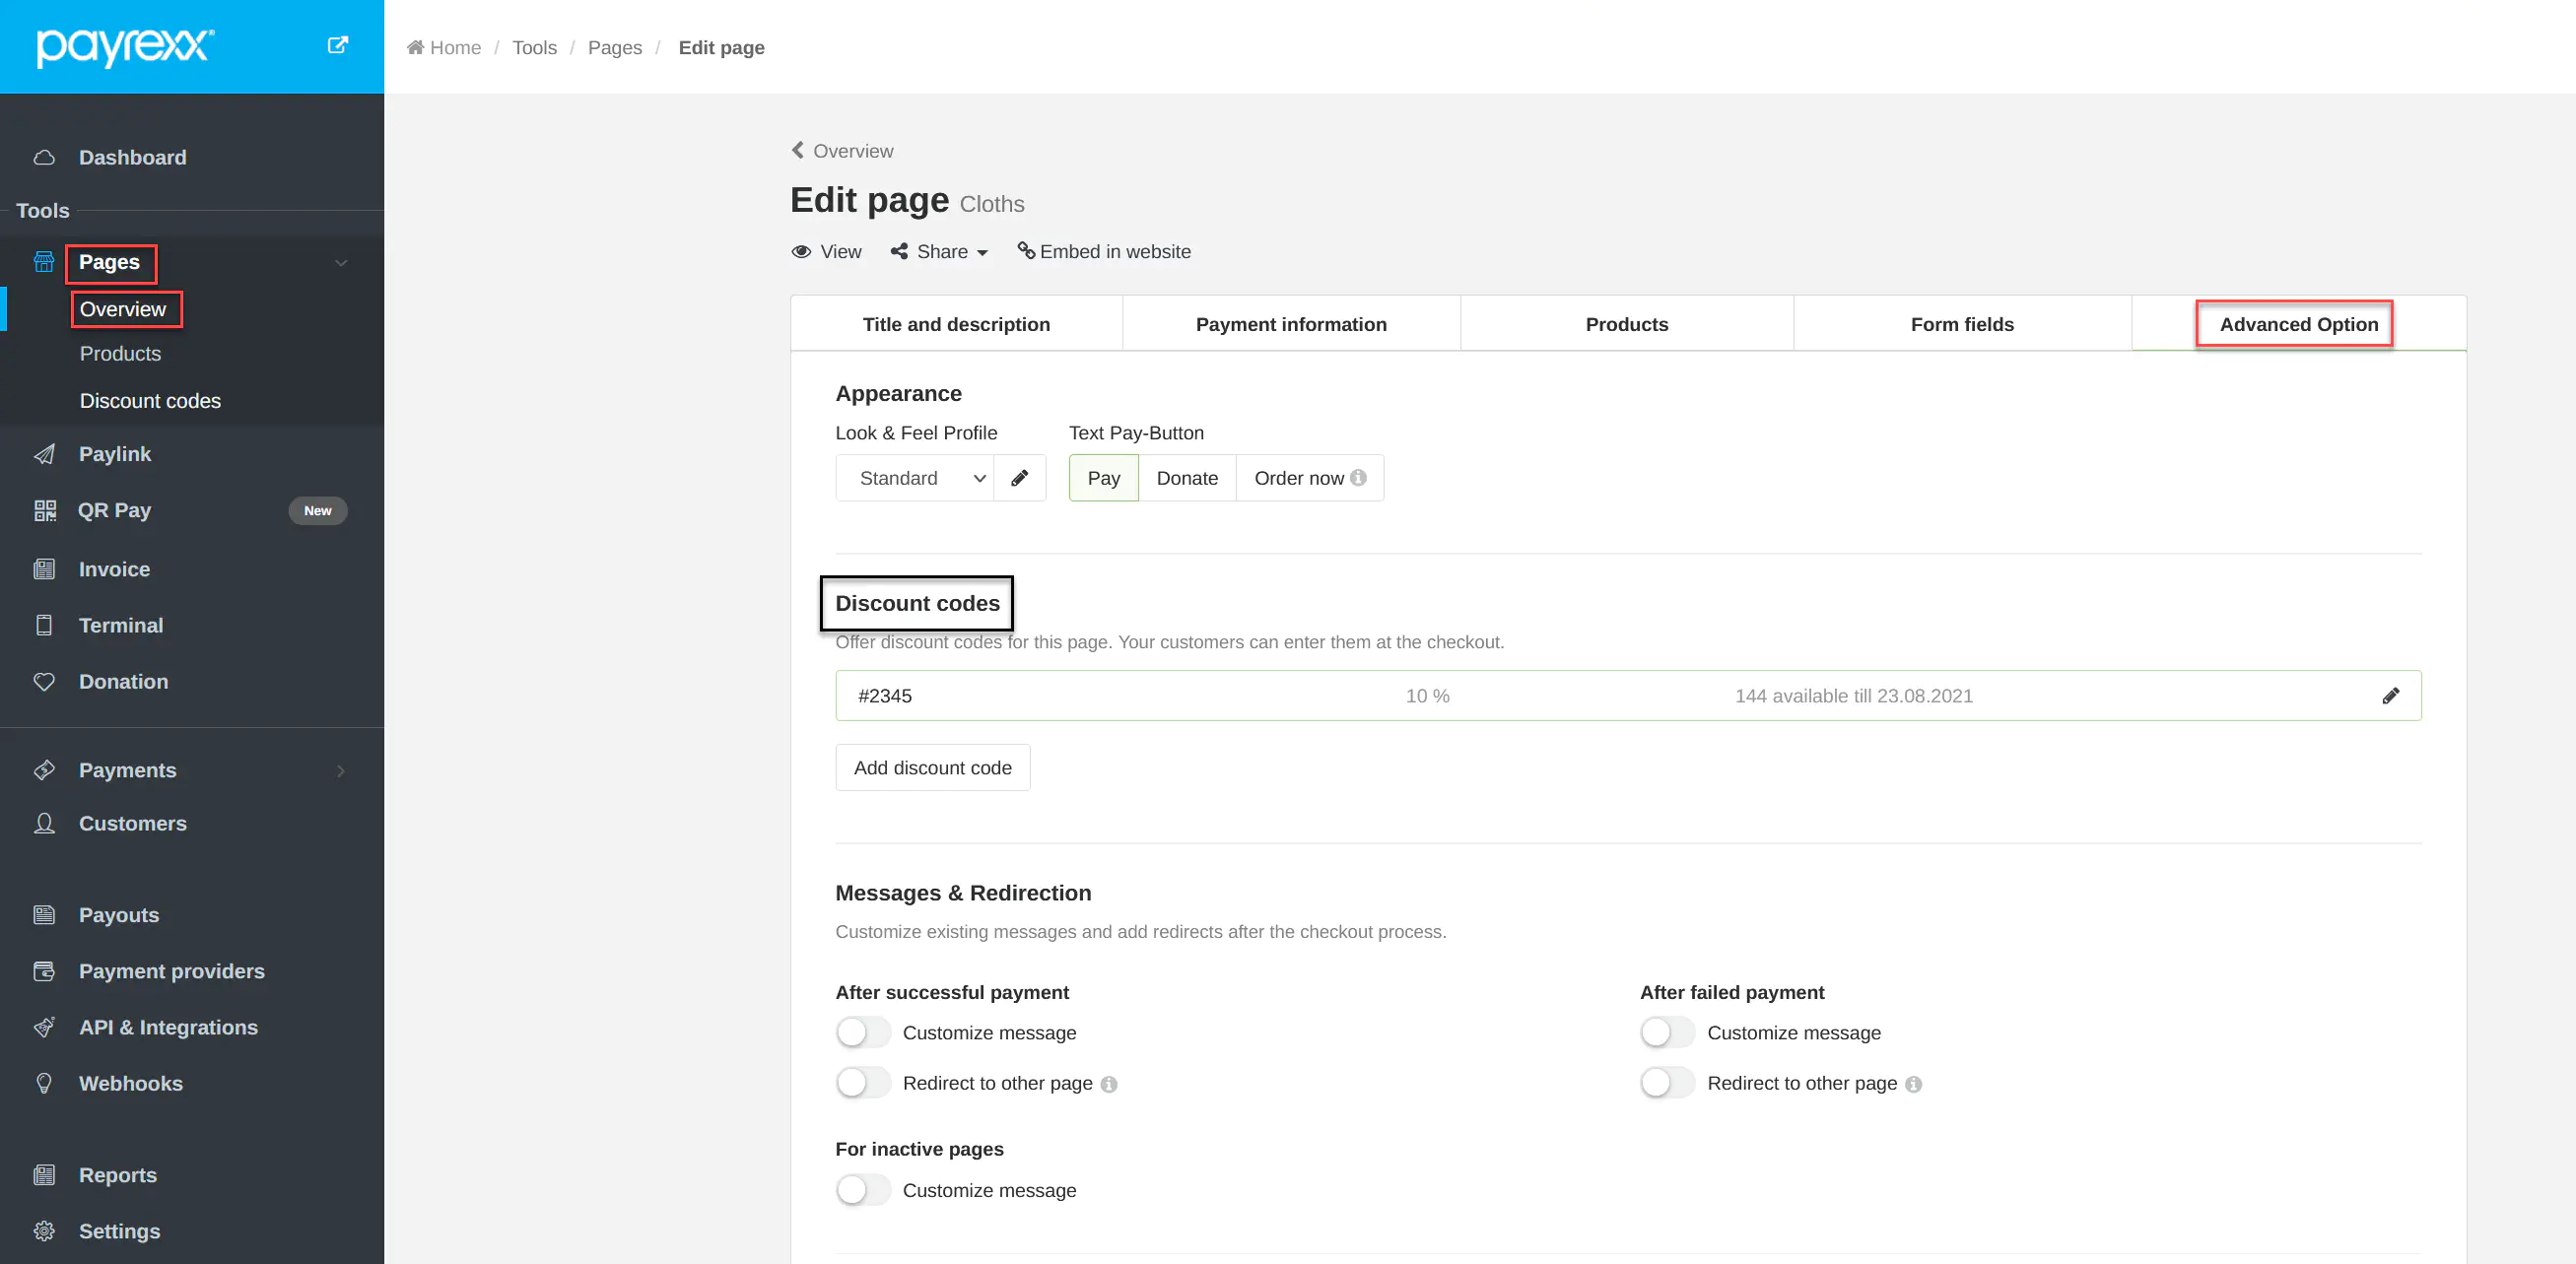Click the Paylink paper plane icon
2576x1264 pixels.
point(44,454)
